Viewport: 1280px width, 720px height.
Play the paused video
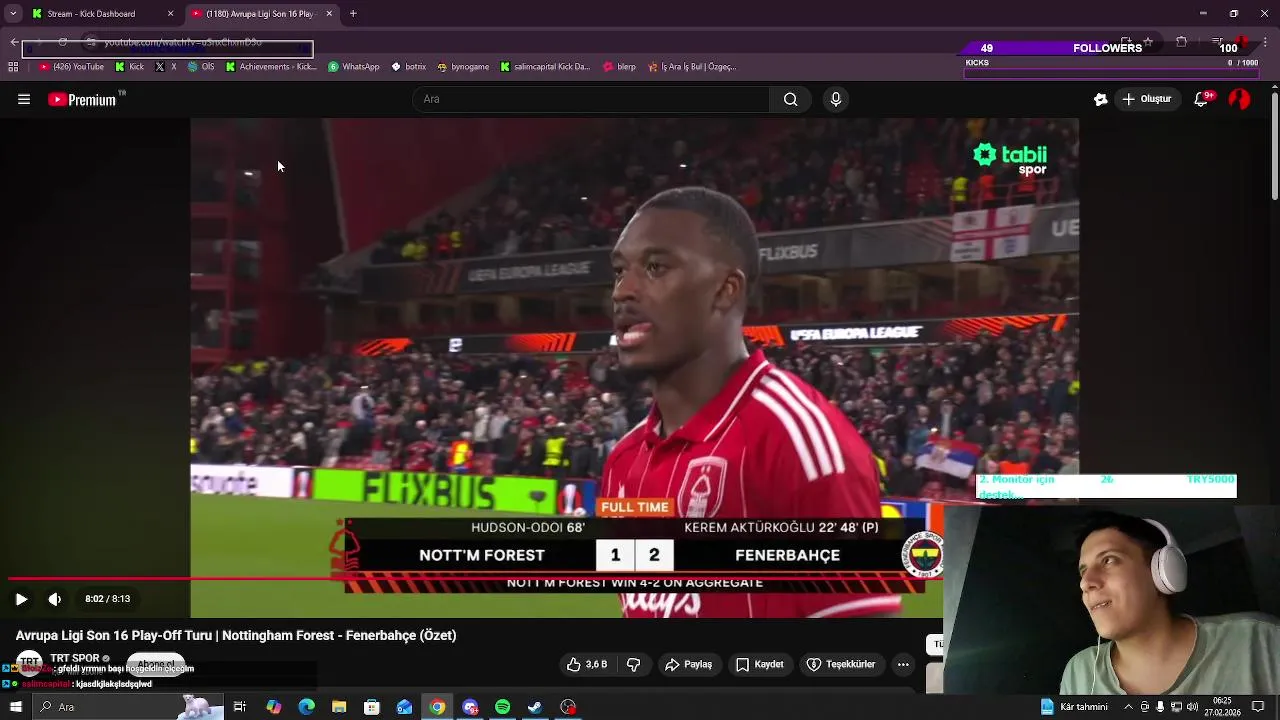[21, 599]
